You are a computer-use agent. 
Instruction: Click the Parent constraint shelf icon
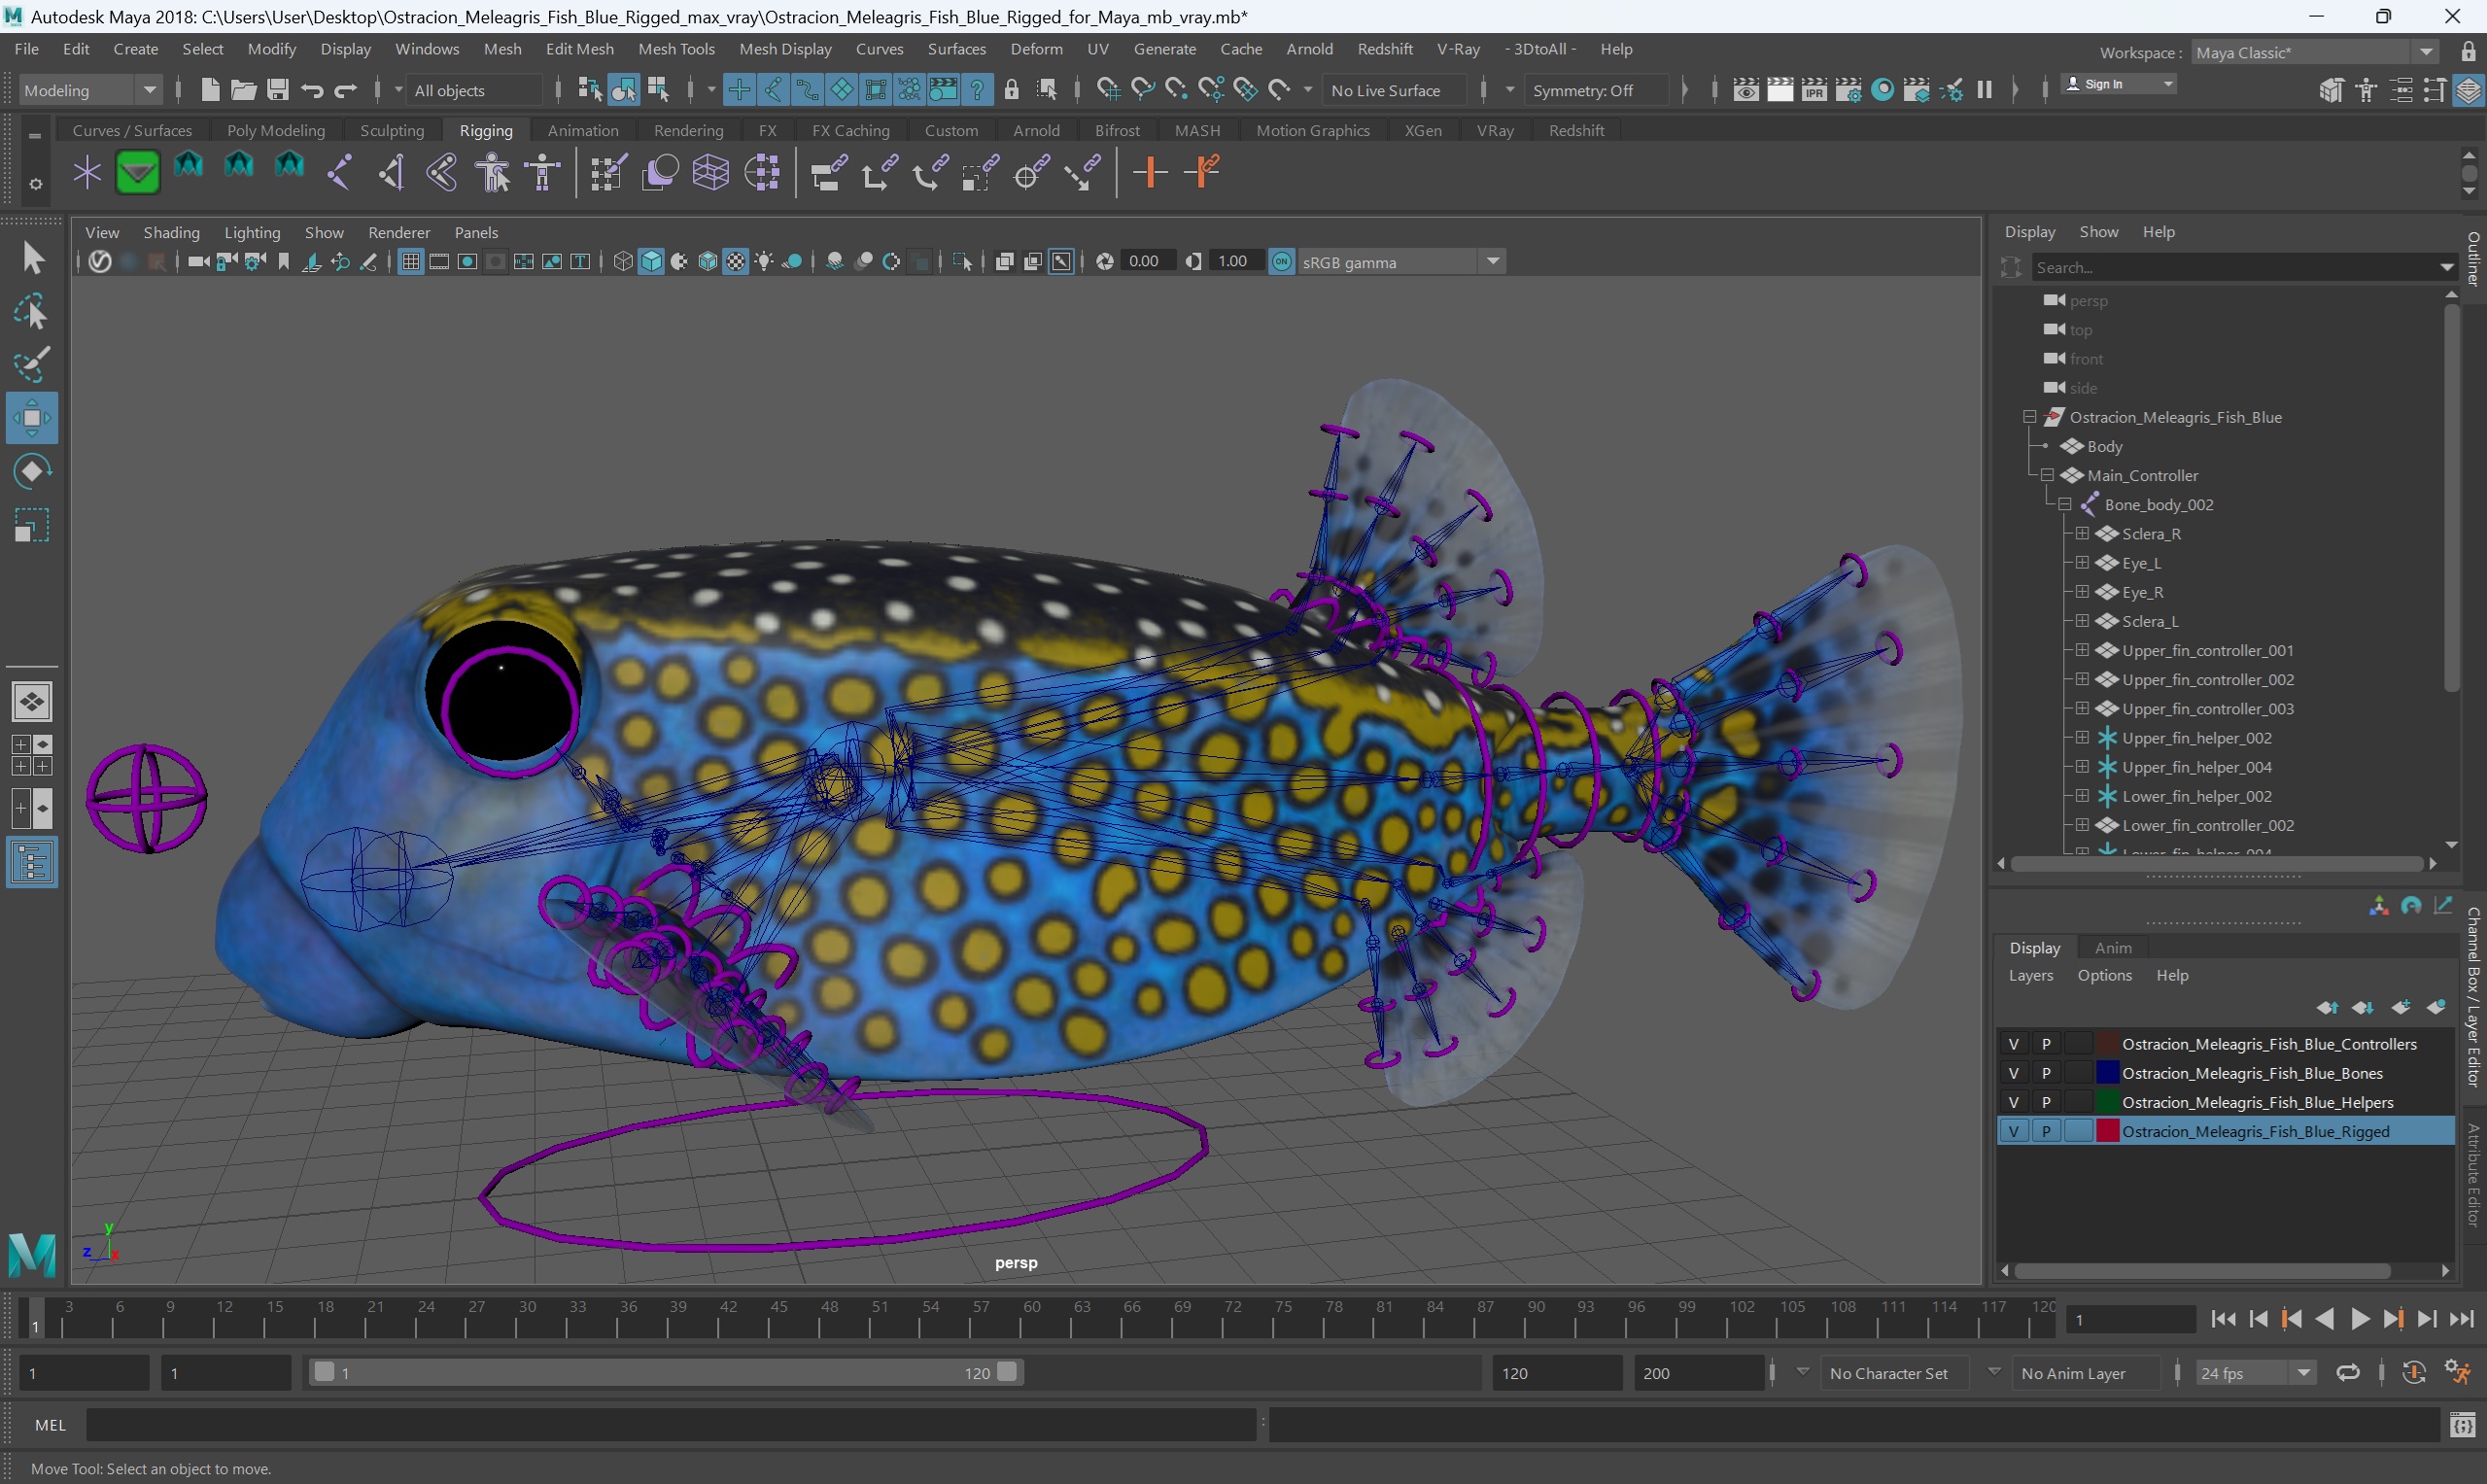[828, 173]
